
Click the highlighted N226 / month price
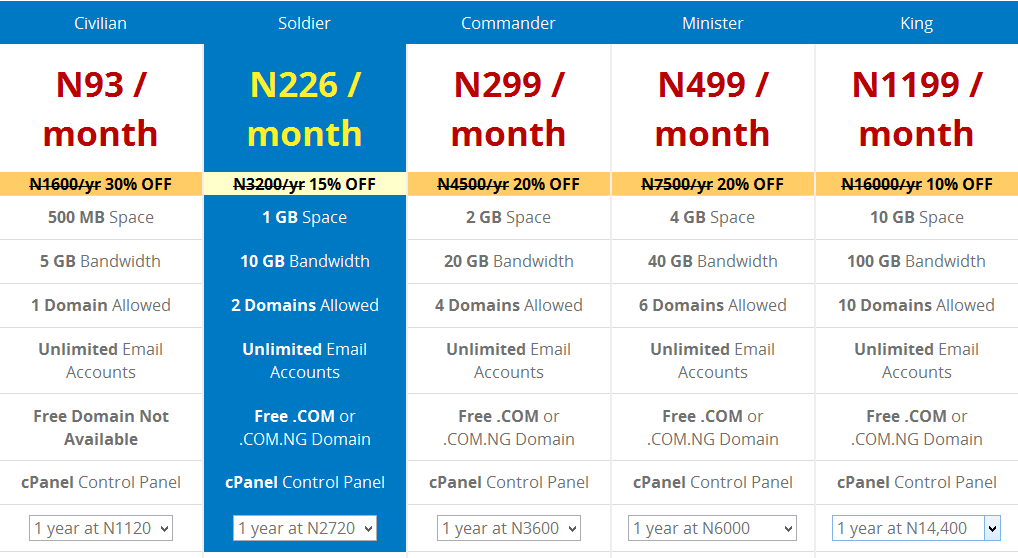pos(304,109)
